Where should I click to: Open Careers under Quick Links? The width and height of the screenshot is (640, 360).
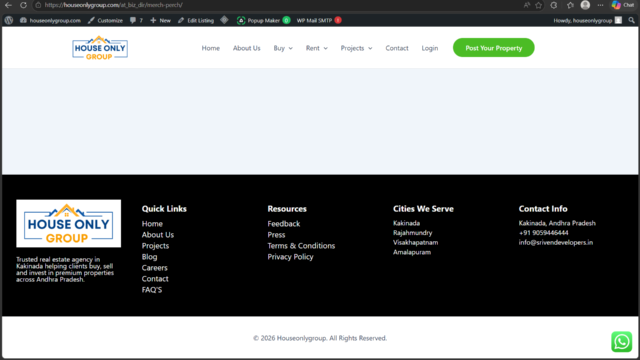click(154, 268)
